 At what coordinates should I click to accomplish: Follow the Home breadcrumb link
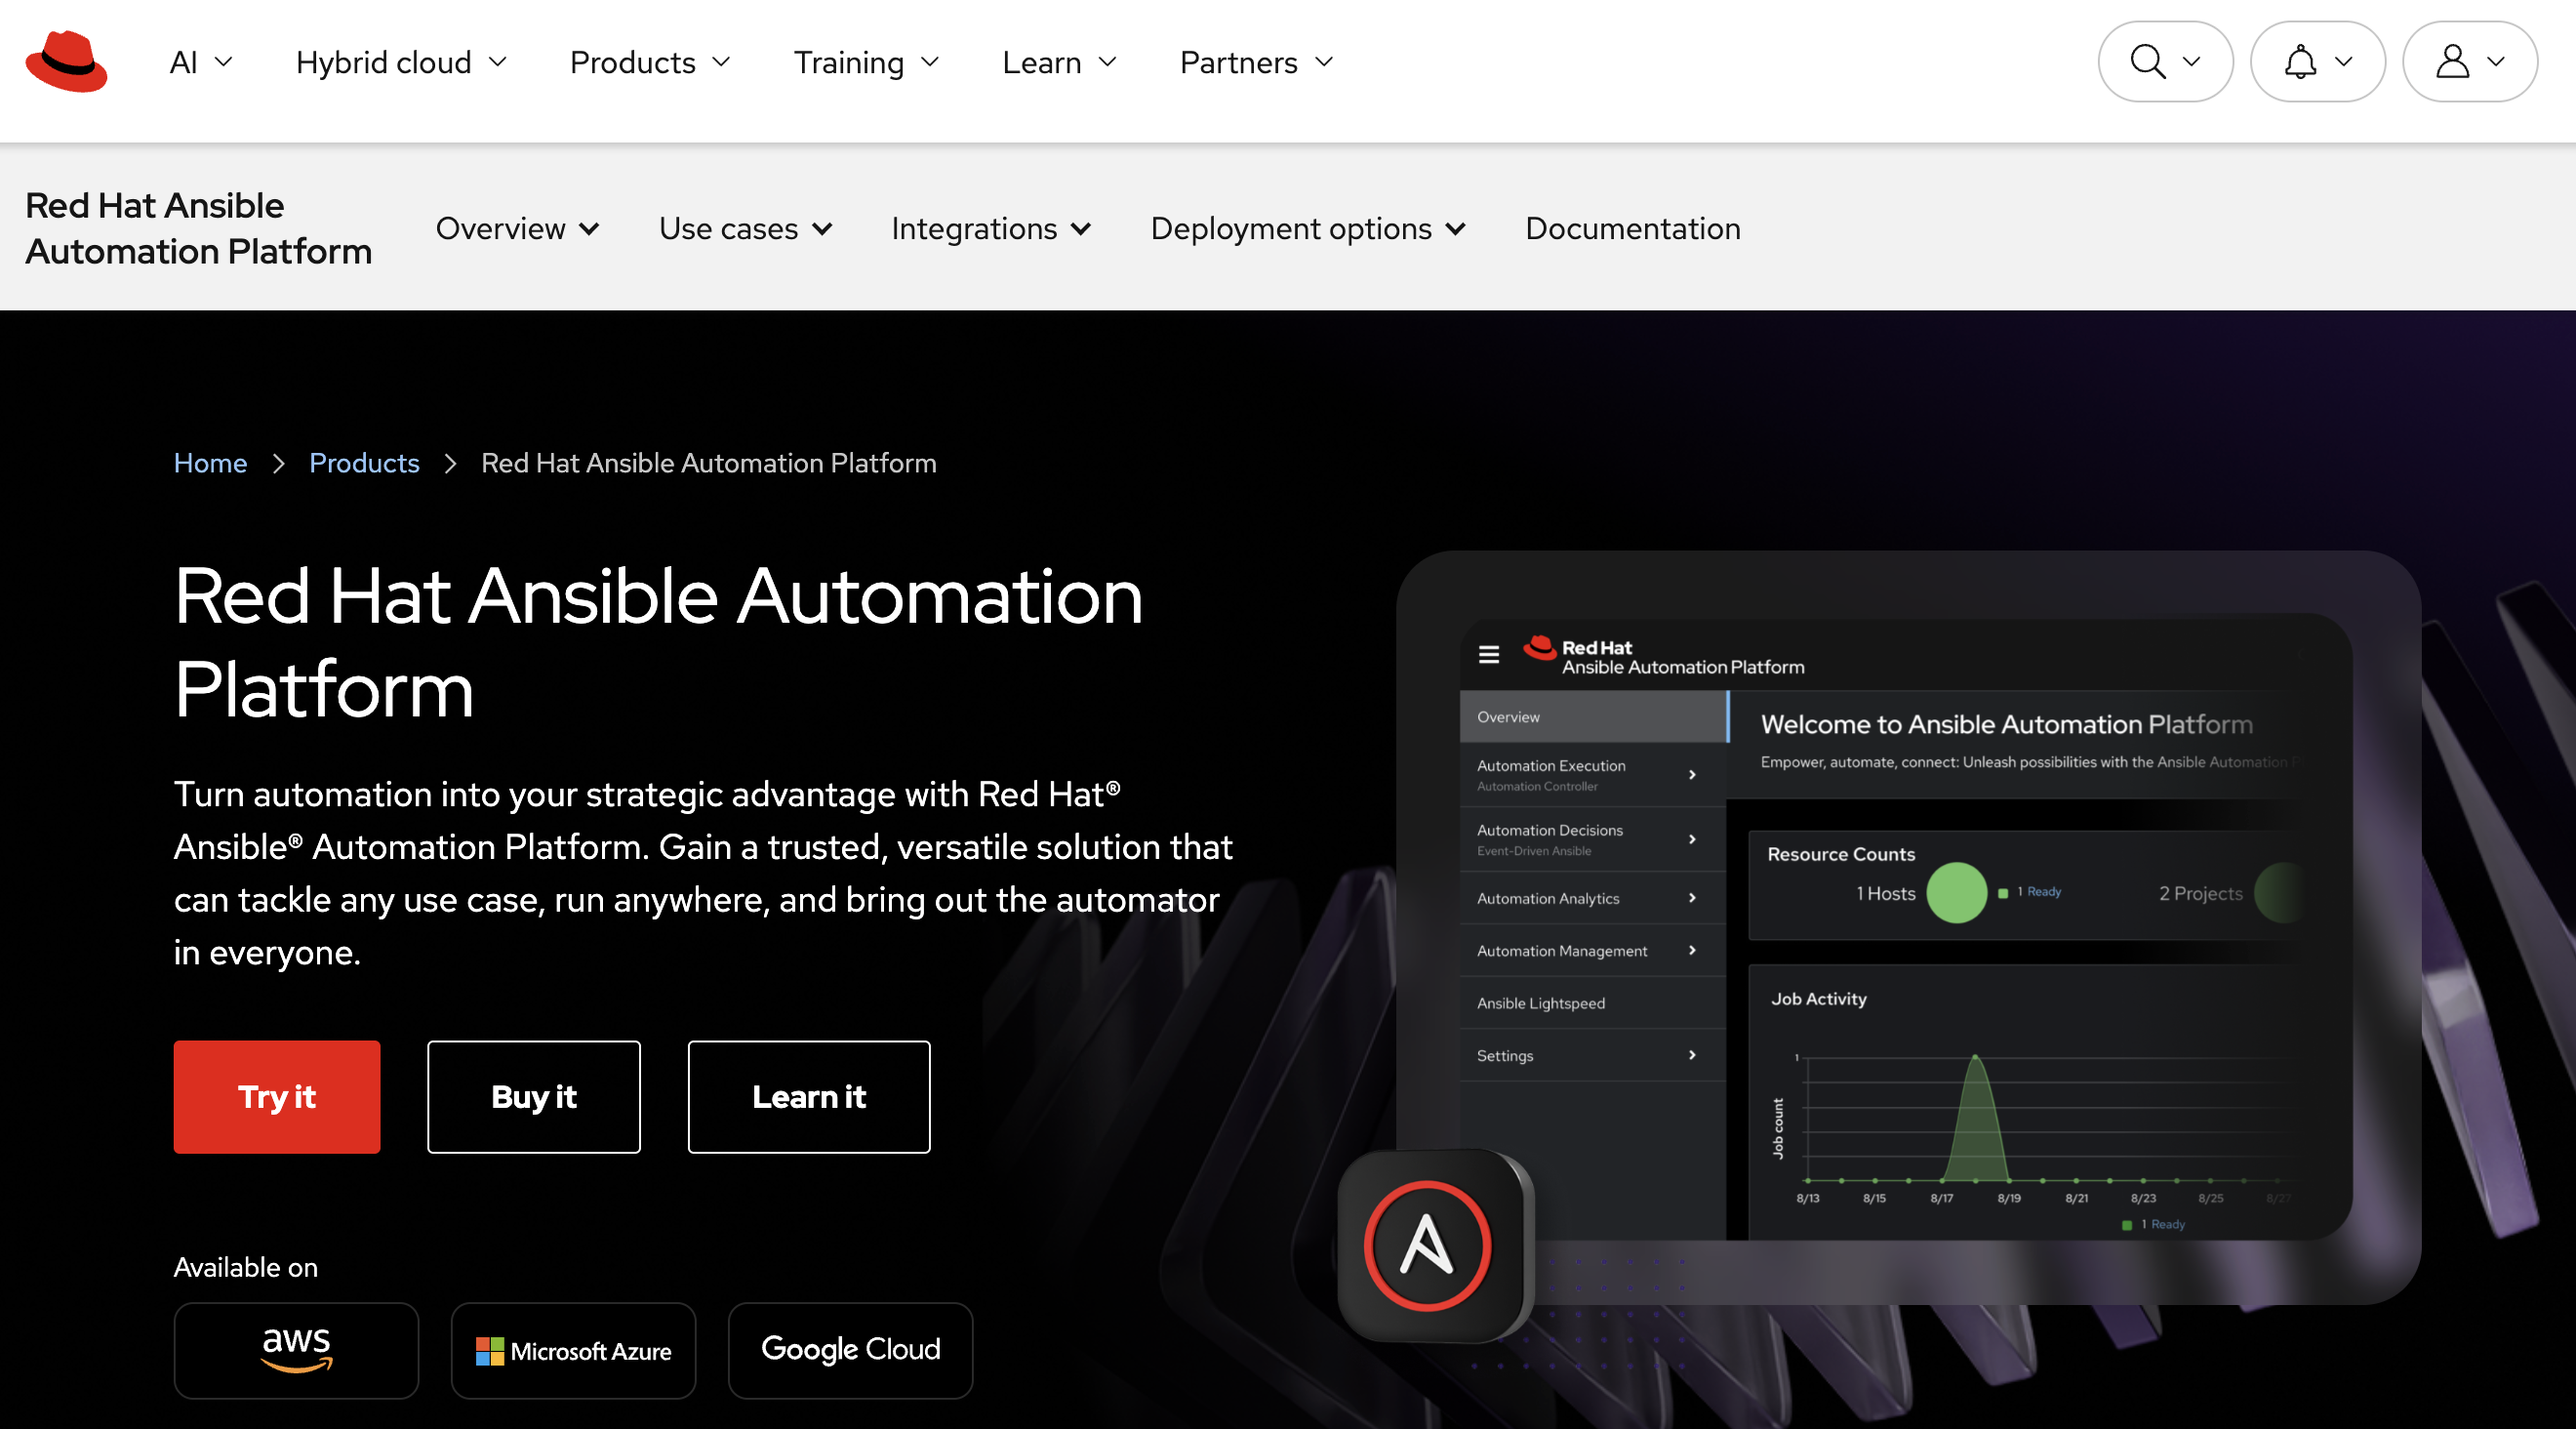(x=210, y=463)
